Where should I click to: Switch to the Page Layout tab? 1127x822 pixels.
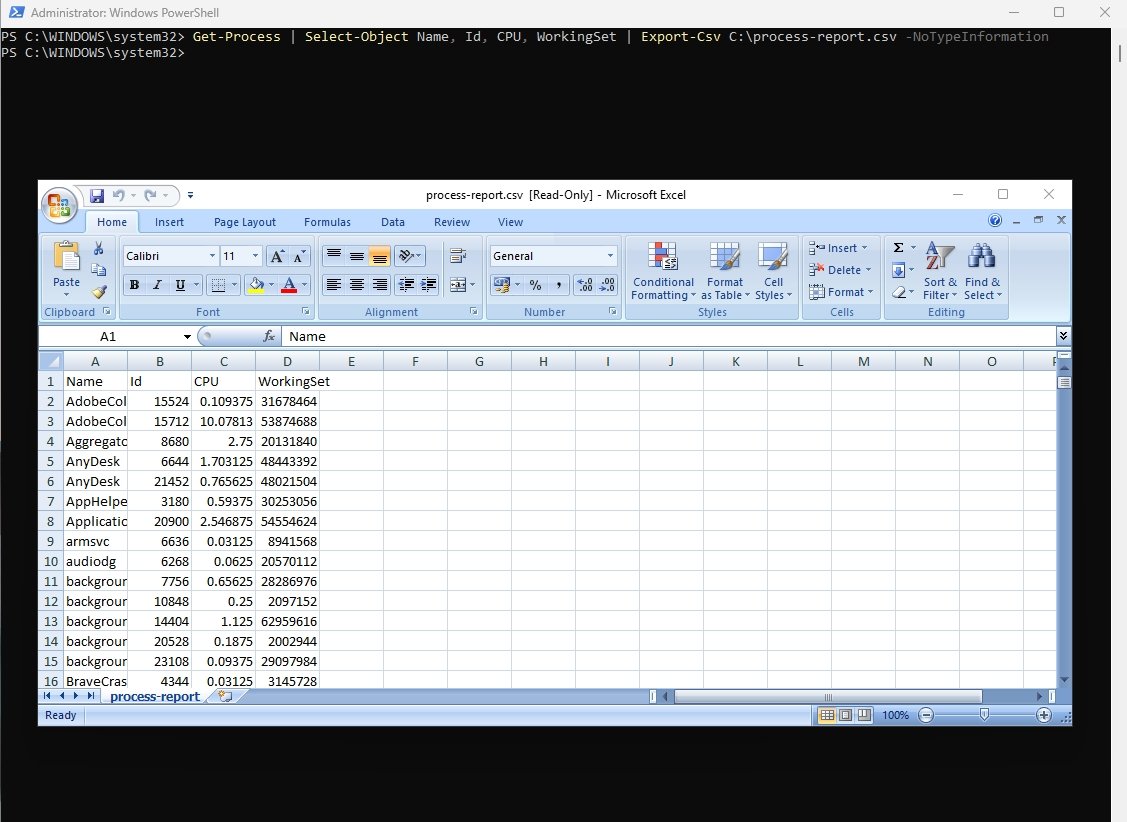coord(244,222)
